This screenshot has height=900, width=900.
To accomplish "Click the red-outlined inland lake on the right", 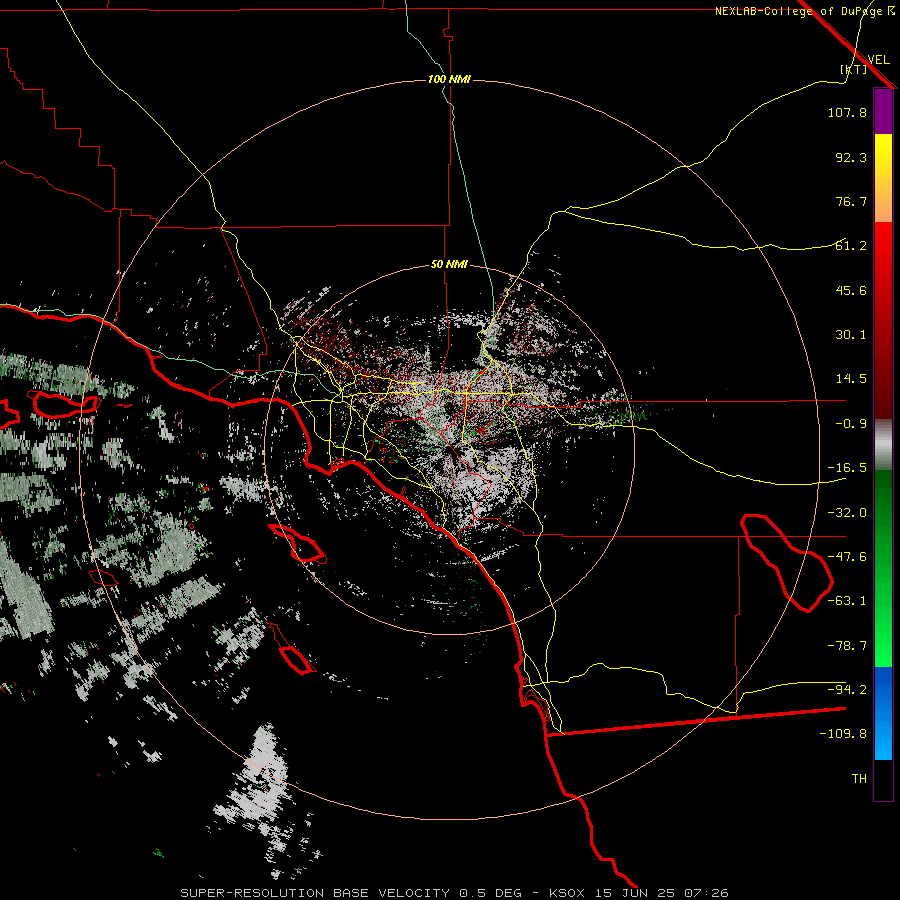I will click(x=786, y=562).
